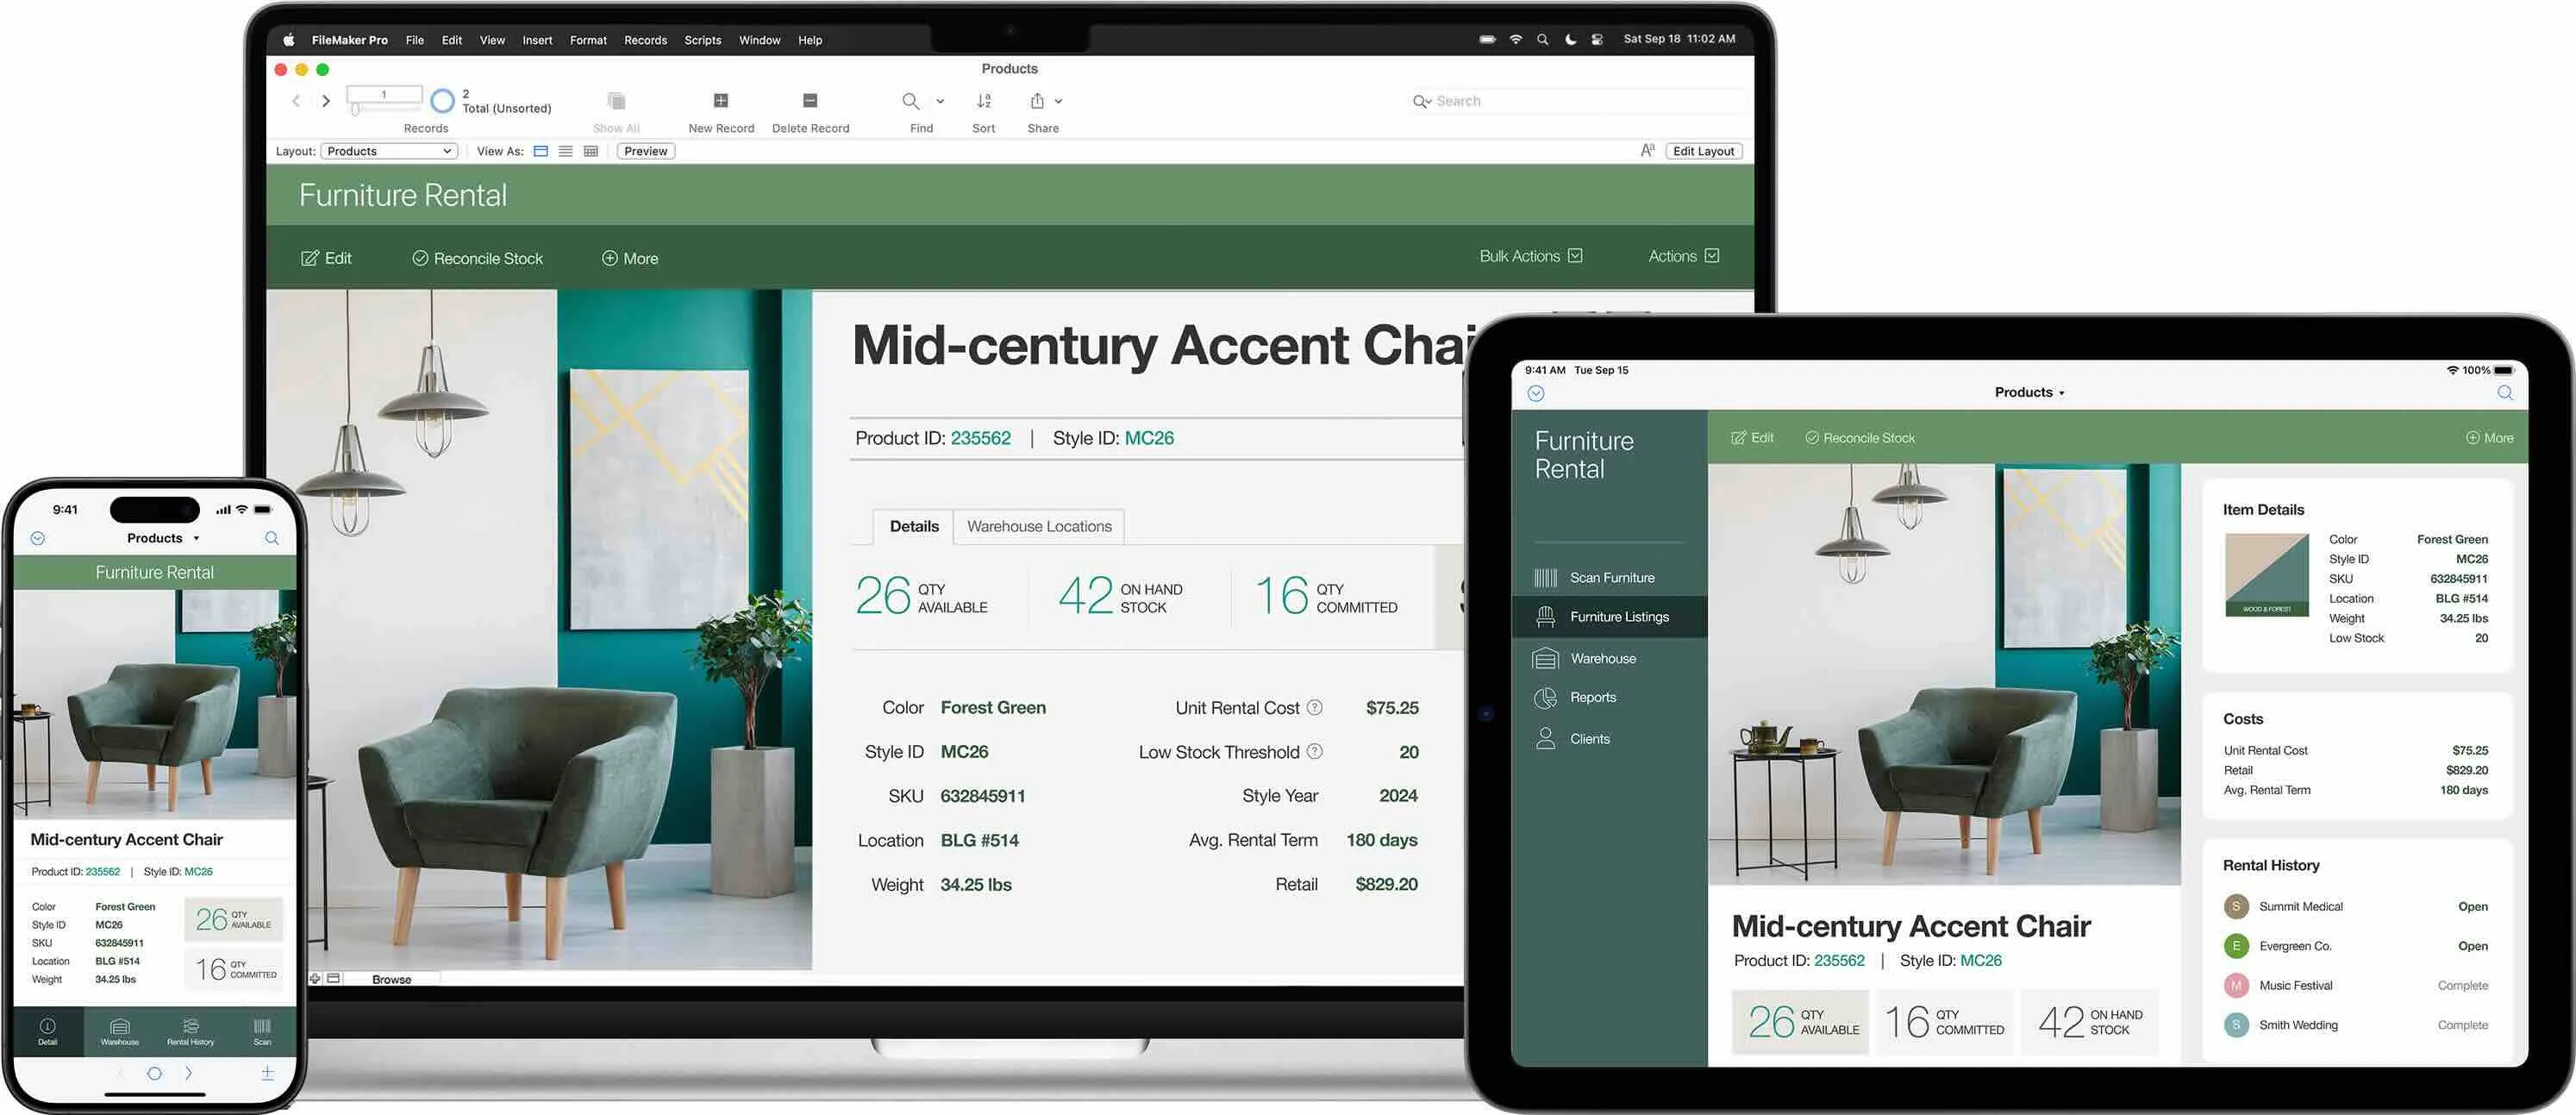This screenshot has width=2576, height=1115.
Task: Click the Furniture Listings icon
Action: (1542, 614)
